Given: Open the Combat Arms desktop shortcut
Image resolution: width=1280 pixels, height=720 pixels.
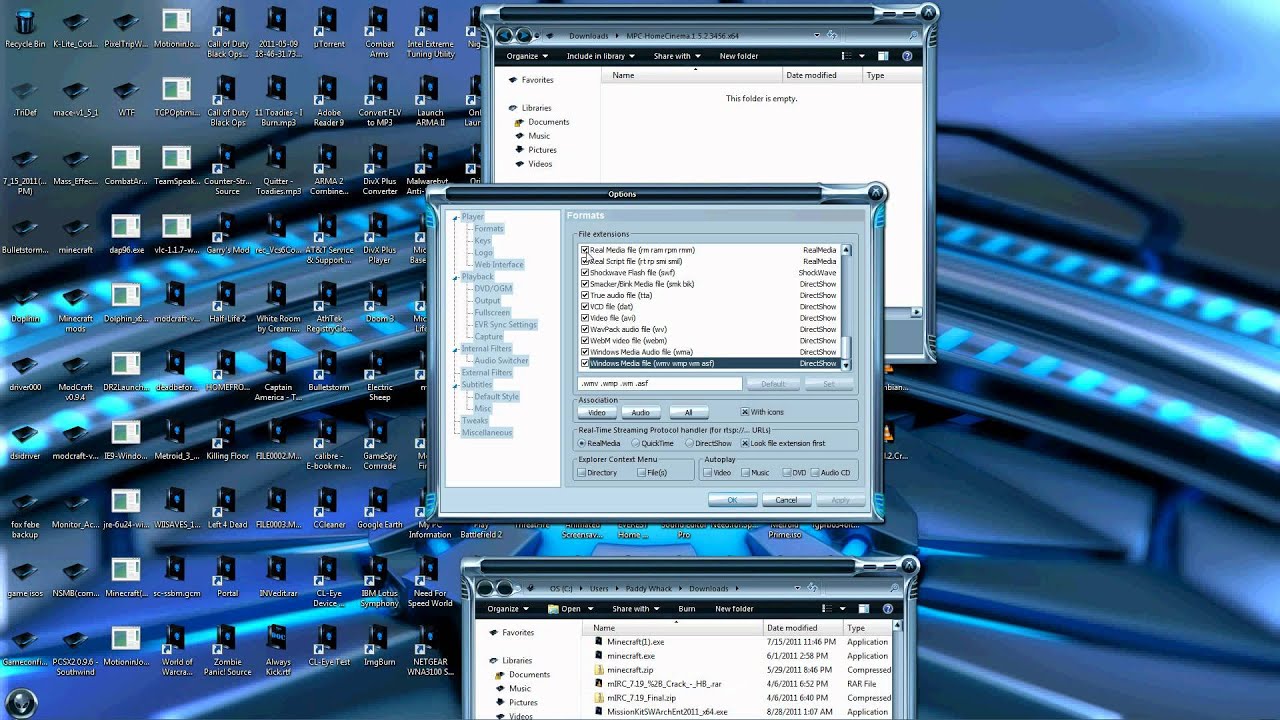Looking at the screenshot, I should pyautogui.click(x=379, y=32).
